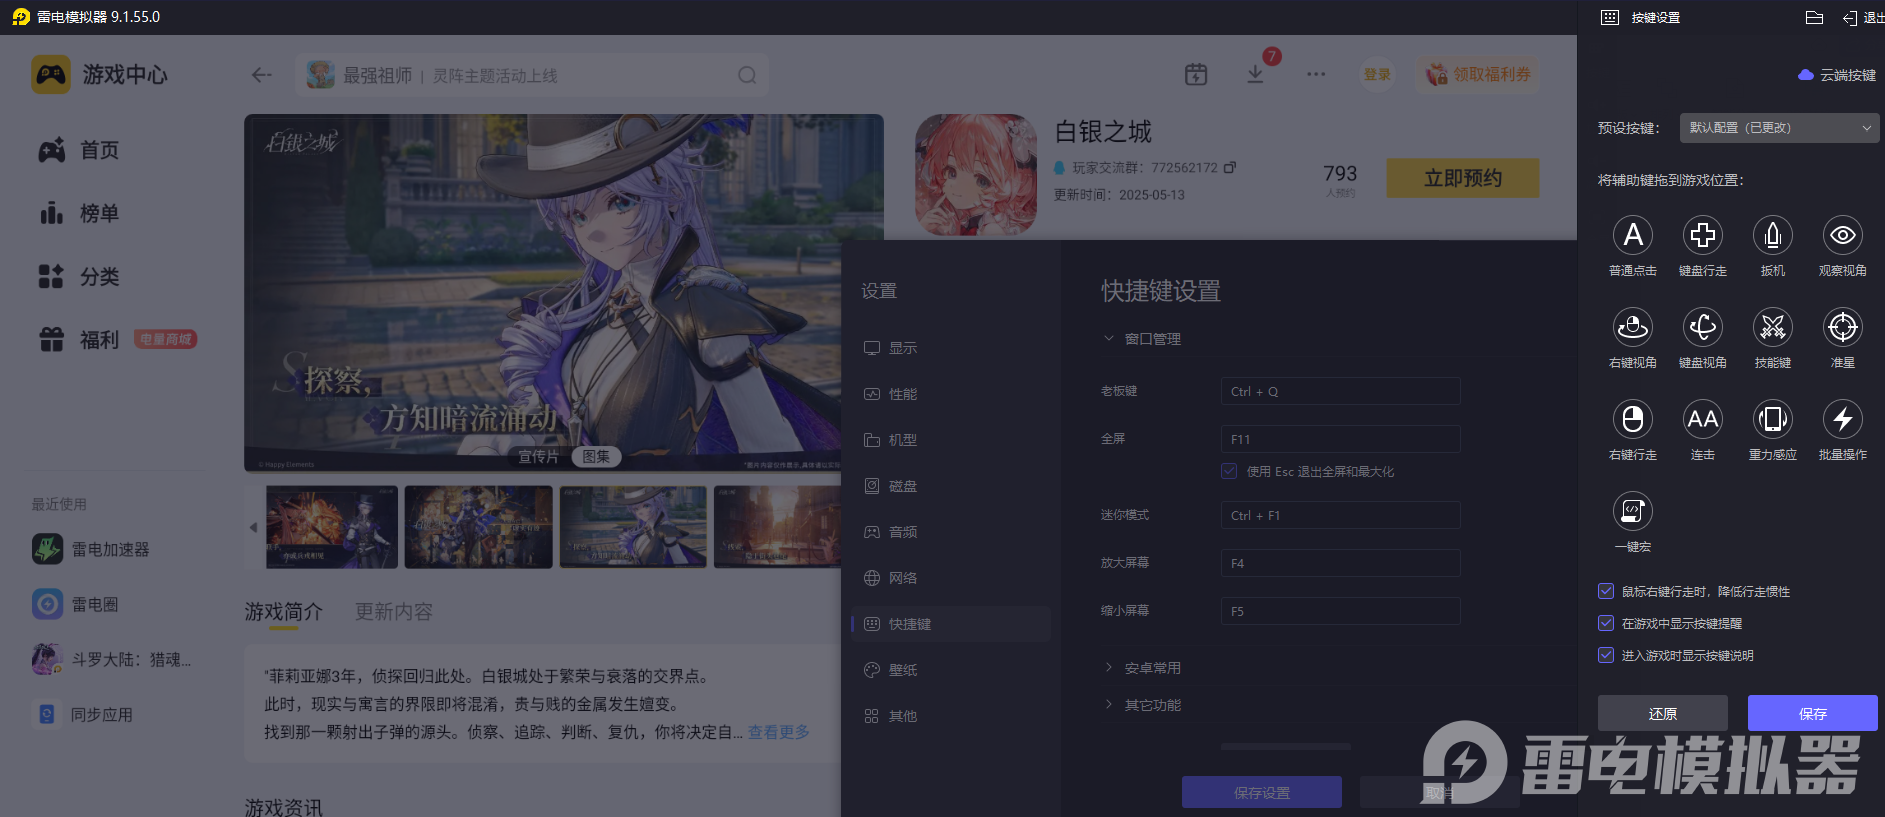
Task: Pick the 扳机 trigger key icon
Action: pyautogui.click(x=1773, y=236)
